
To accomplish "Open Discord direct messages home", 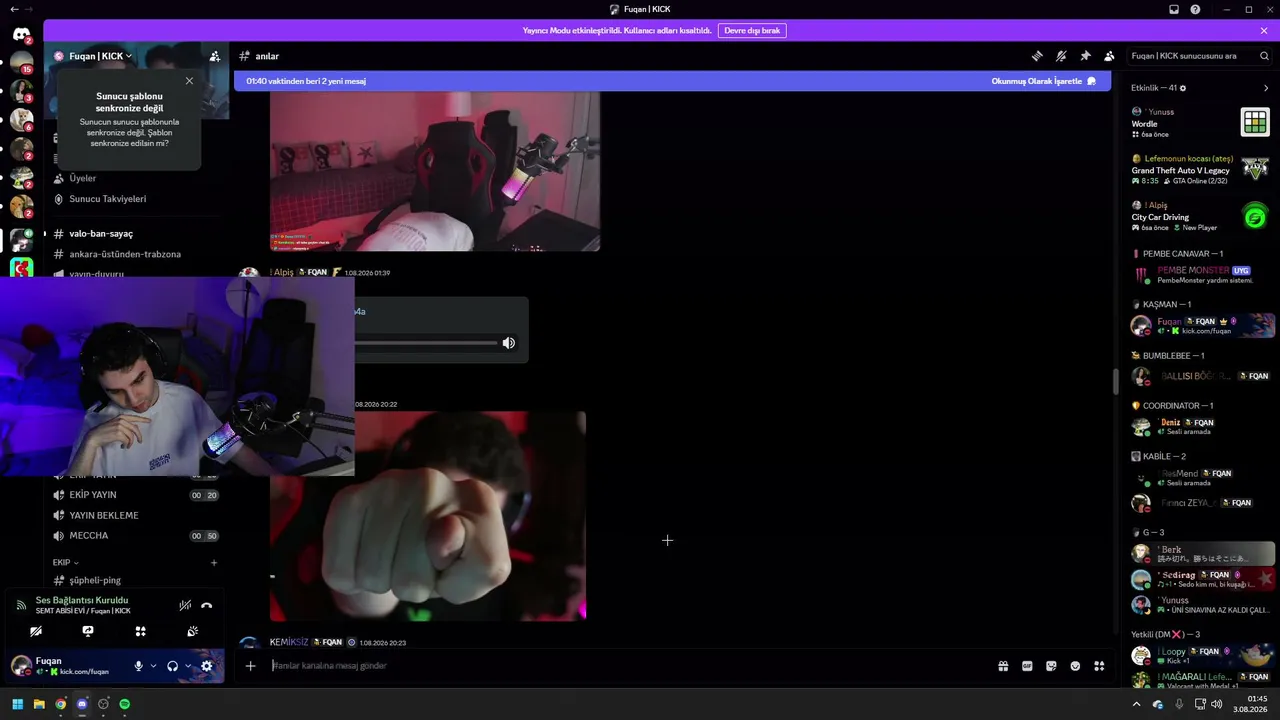I will (x=21, y=36).
